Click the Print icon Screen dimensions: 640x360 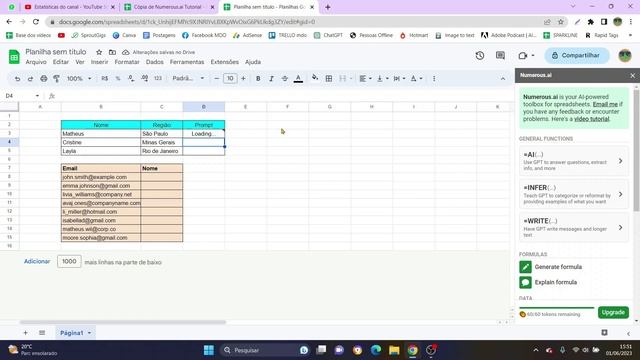click(x=44, y=78)
